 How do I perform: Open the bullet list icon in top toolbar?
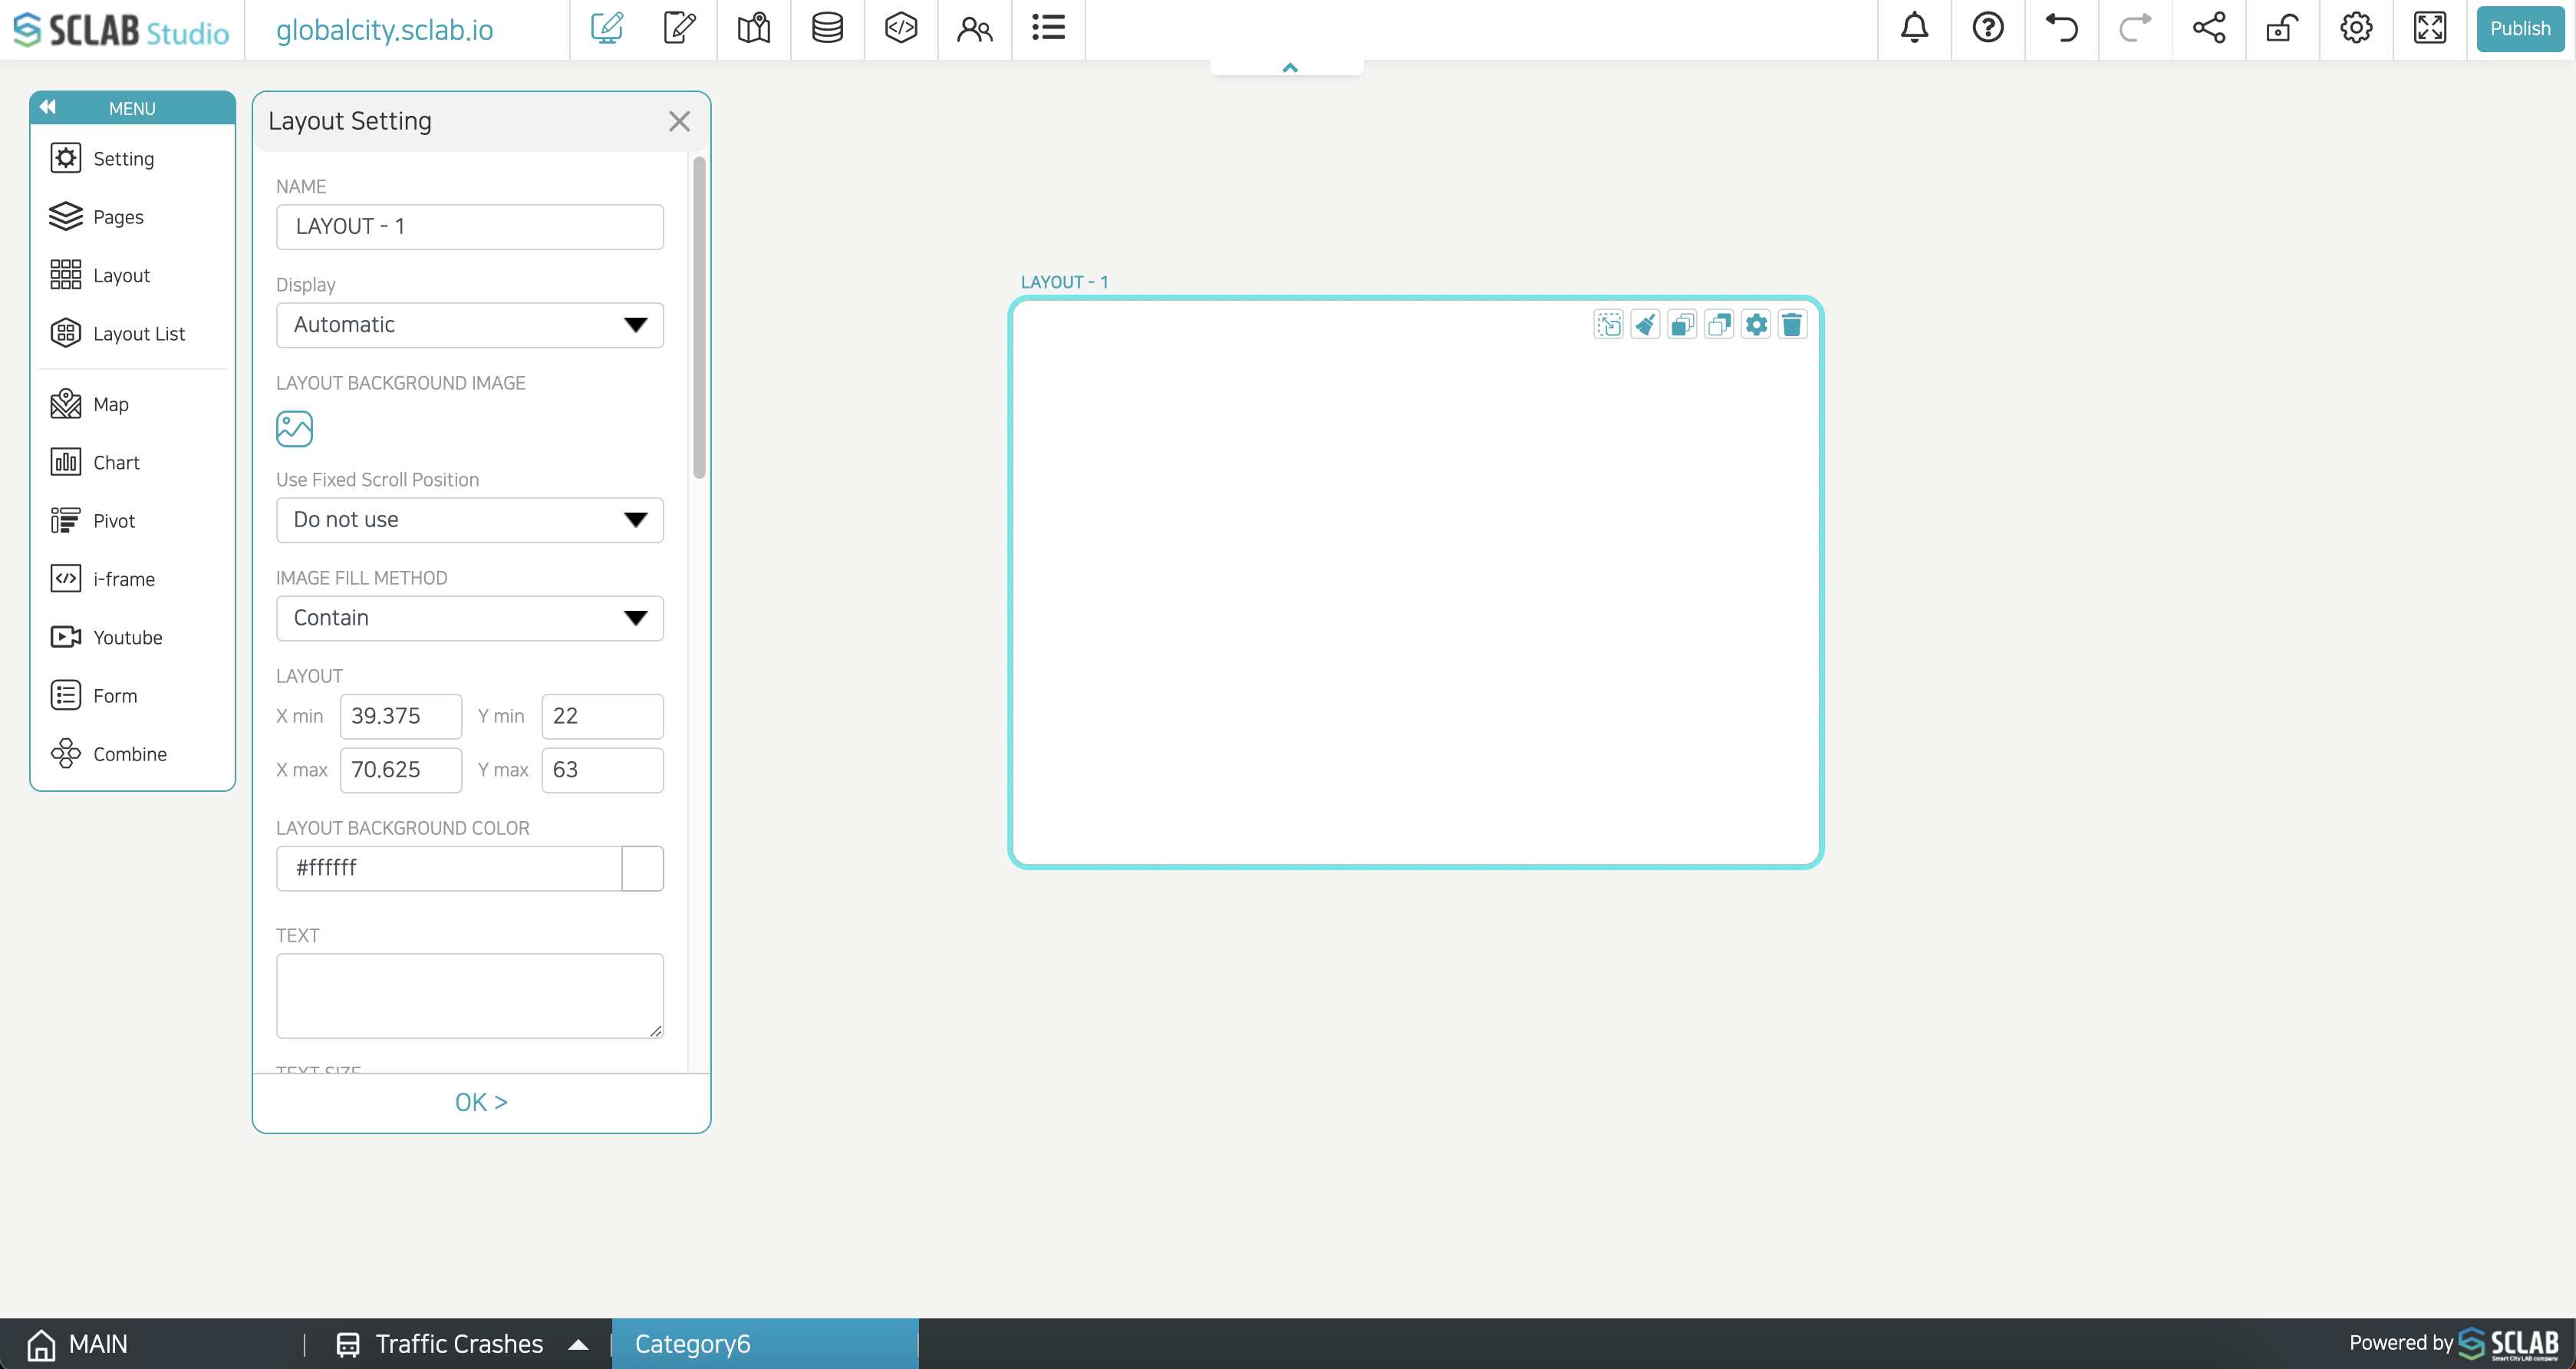click(x=1048, y=28)
